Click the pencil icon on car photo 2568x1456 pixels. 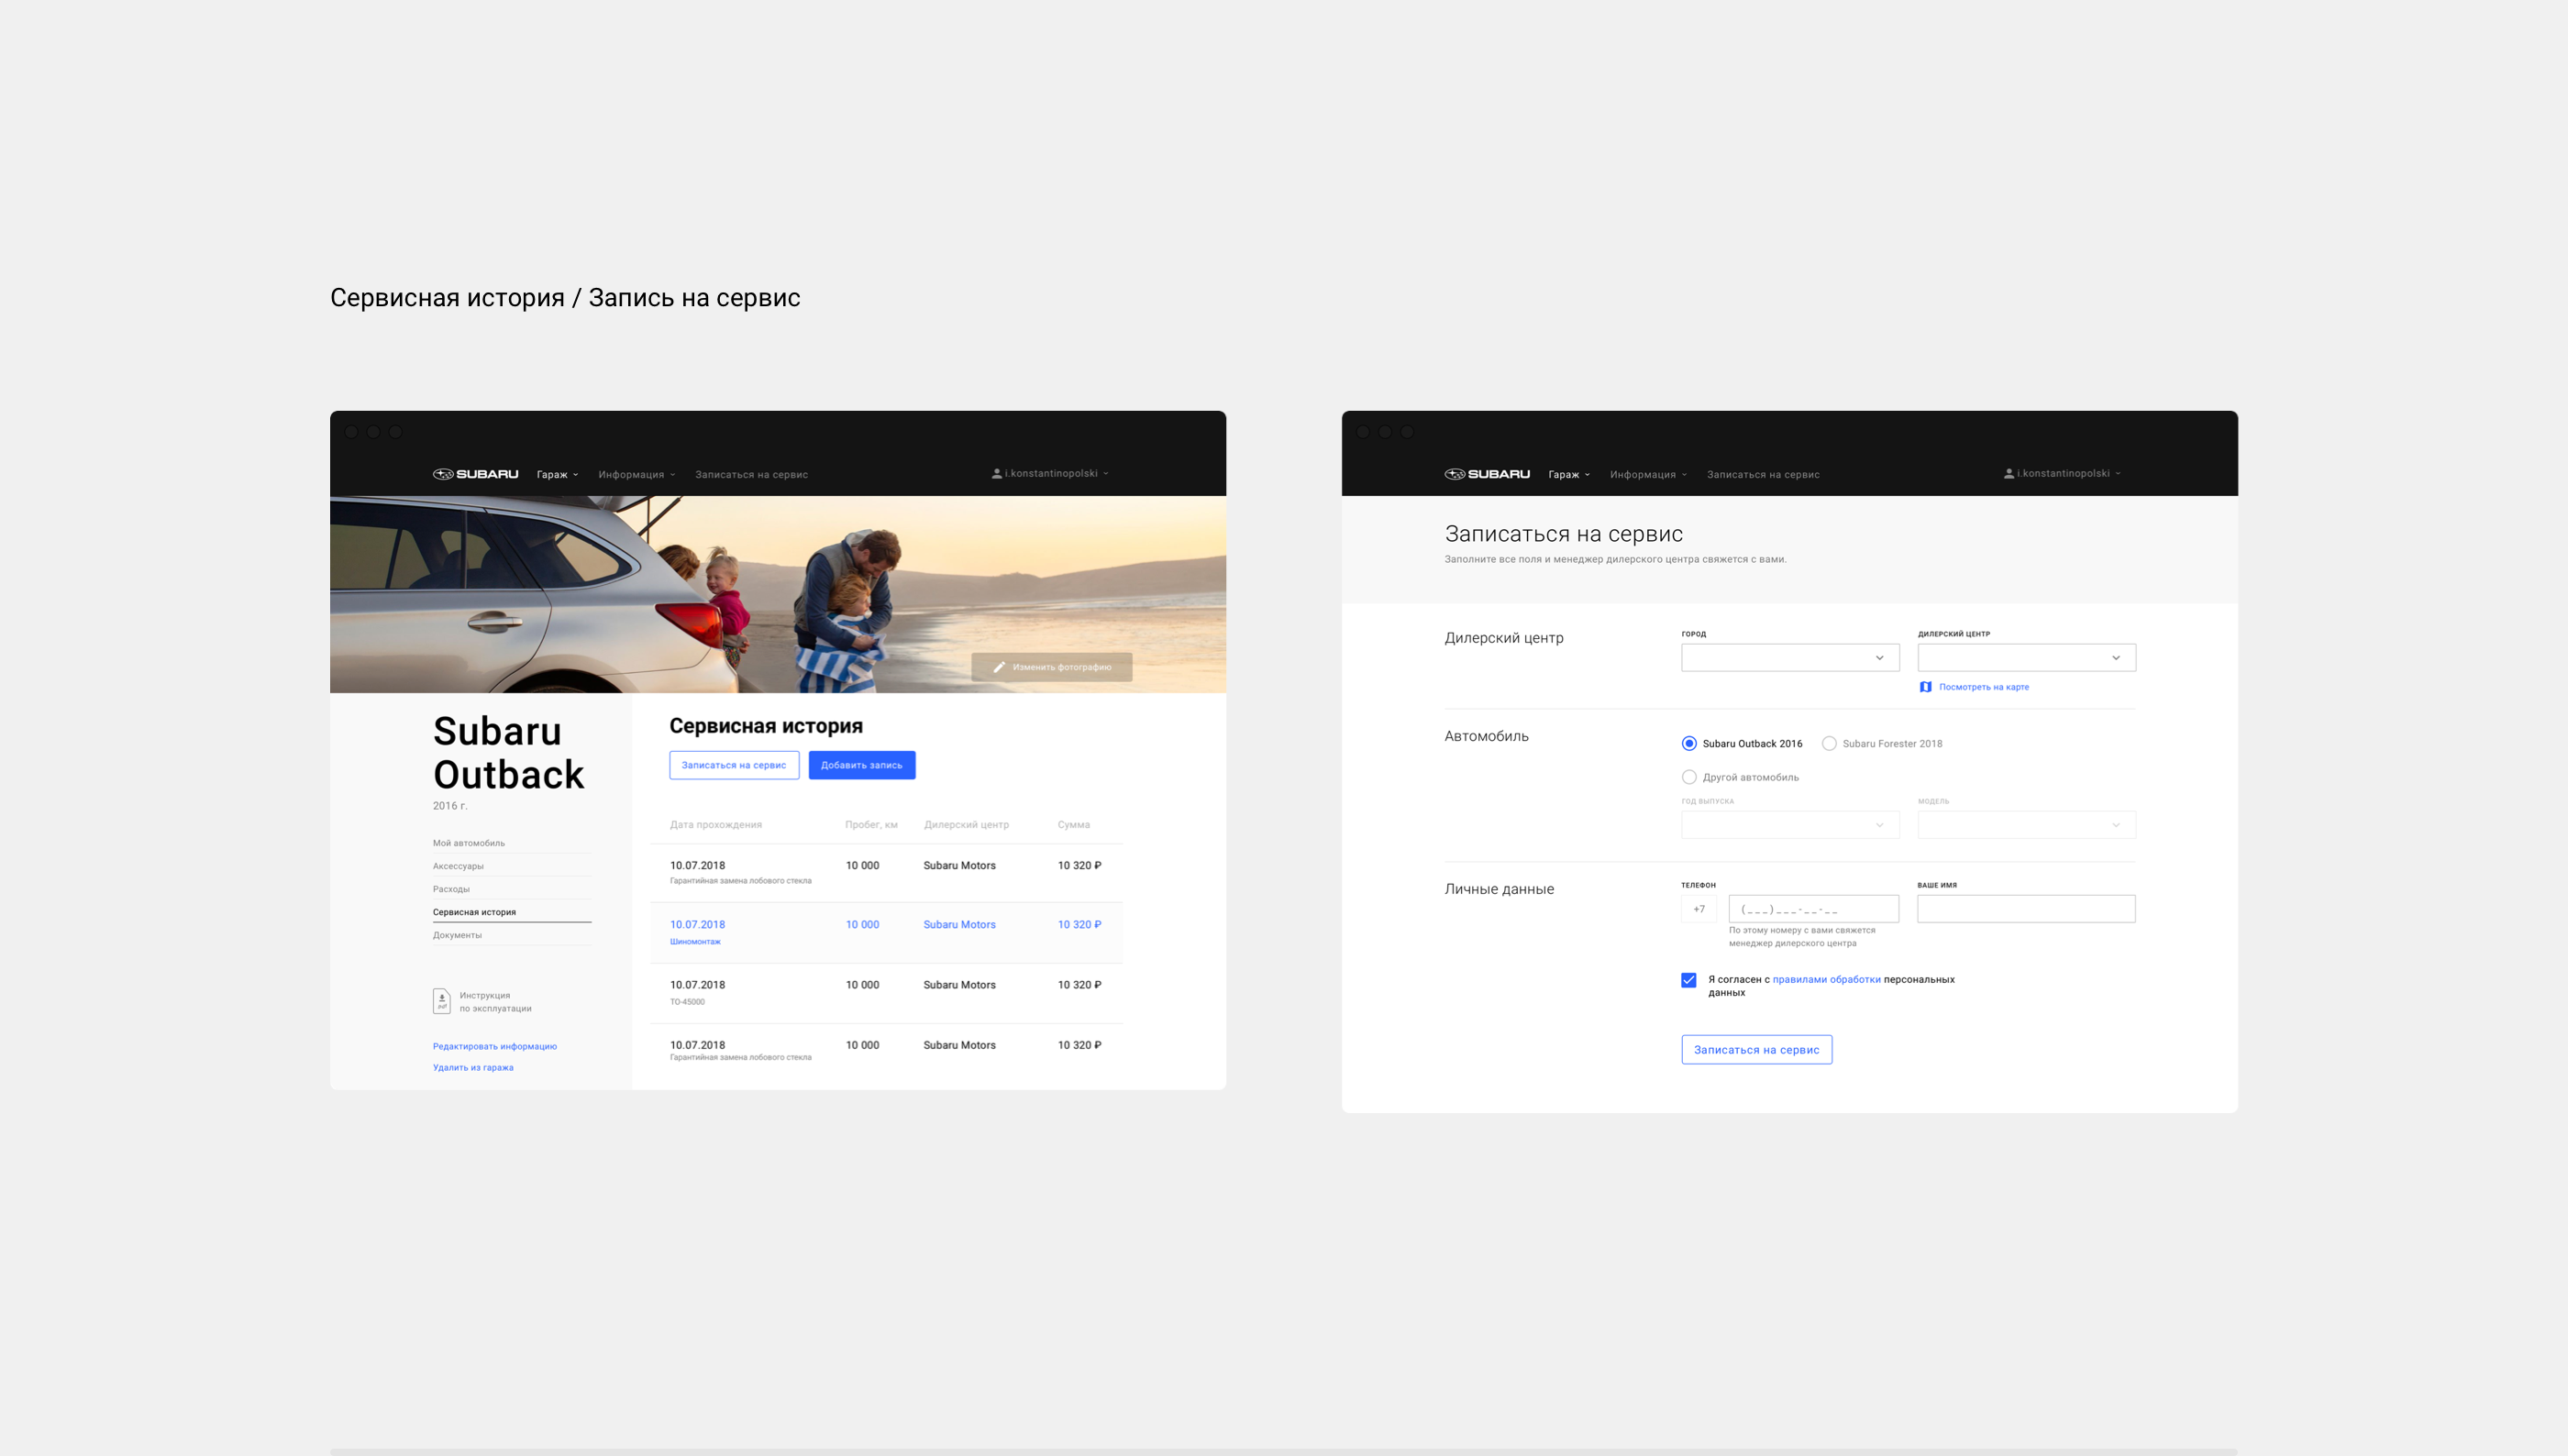(x=998, y=667)
